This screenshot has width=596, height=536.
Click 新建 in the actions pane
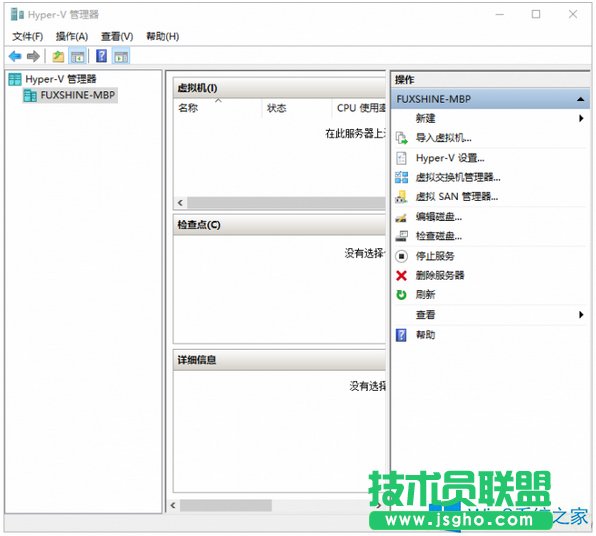(x=425, y=118)
